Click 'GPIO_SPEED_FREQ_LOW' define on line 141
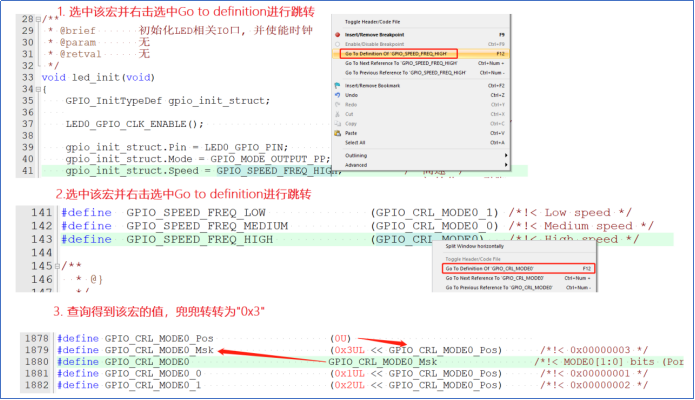Viewport: 695px width, 400px height. (196, 213)
